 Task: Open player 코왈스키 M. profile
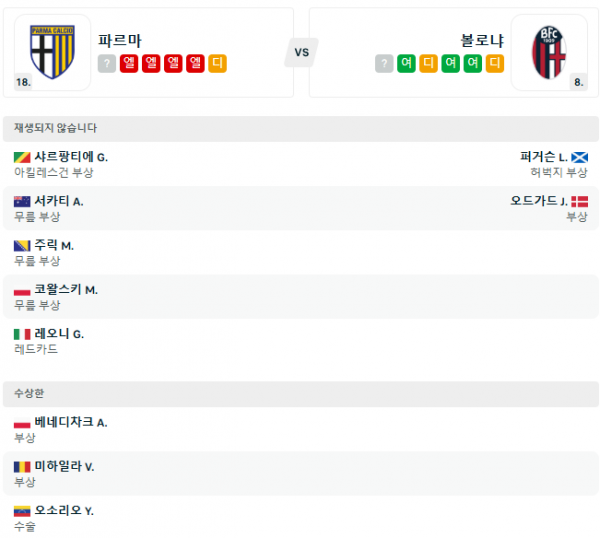tap(66, 289)
